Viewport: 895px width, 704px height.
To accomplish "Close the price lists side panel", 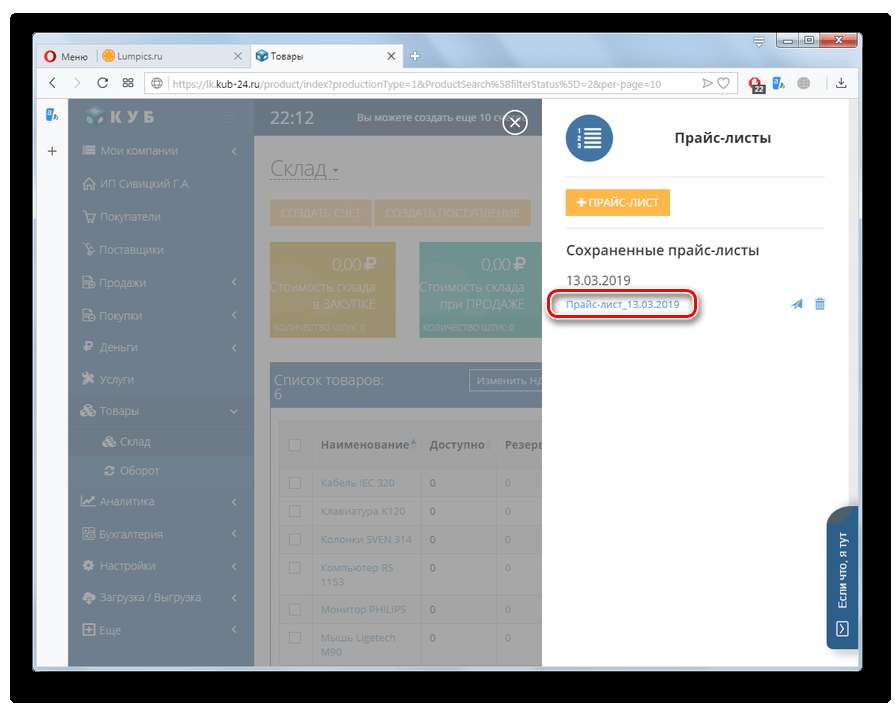I will click(515, 123).
